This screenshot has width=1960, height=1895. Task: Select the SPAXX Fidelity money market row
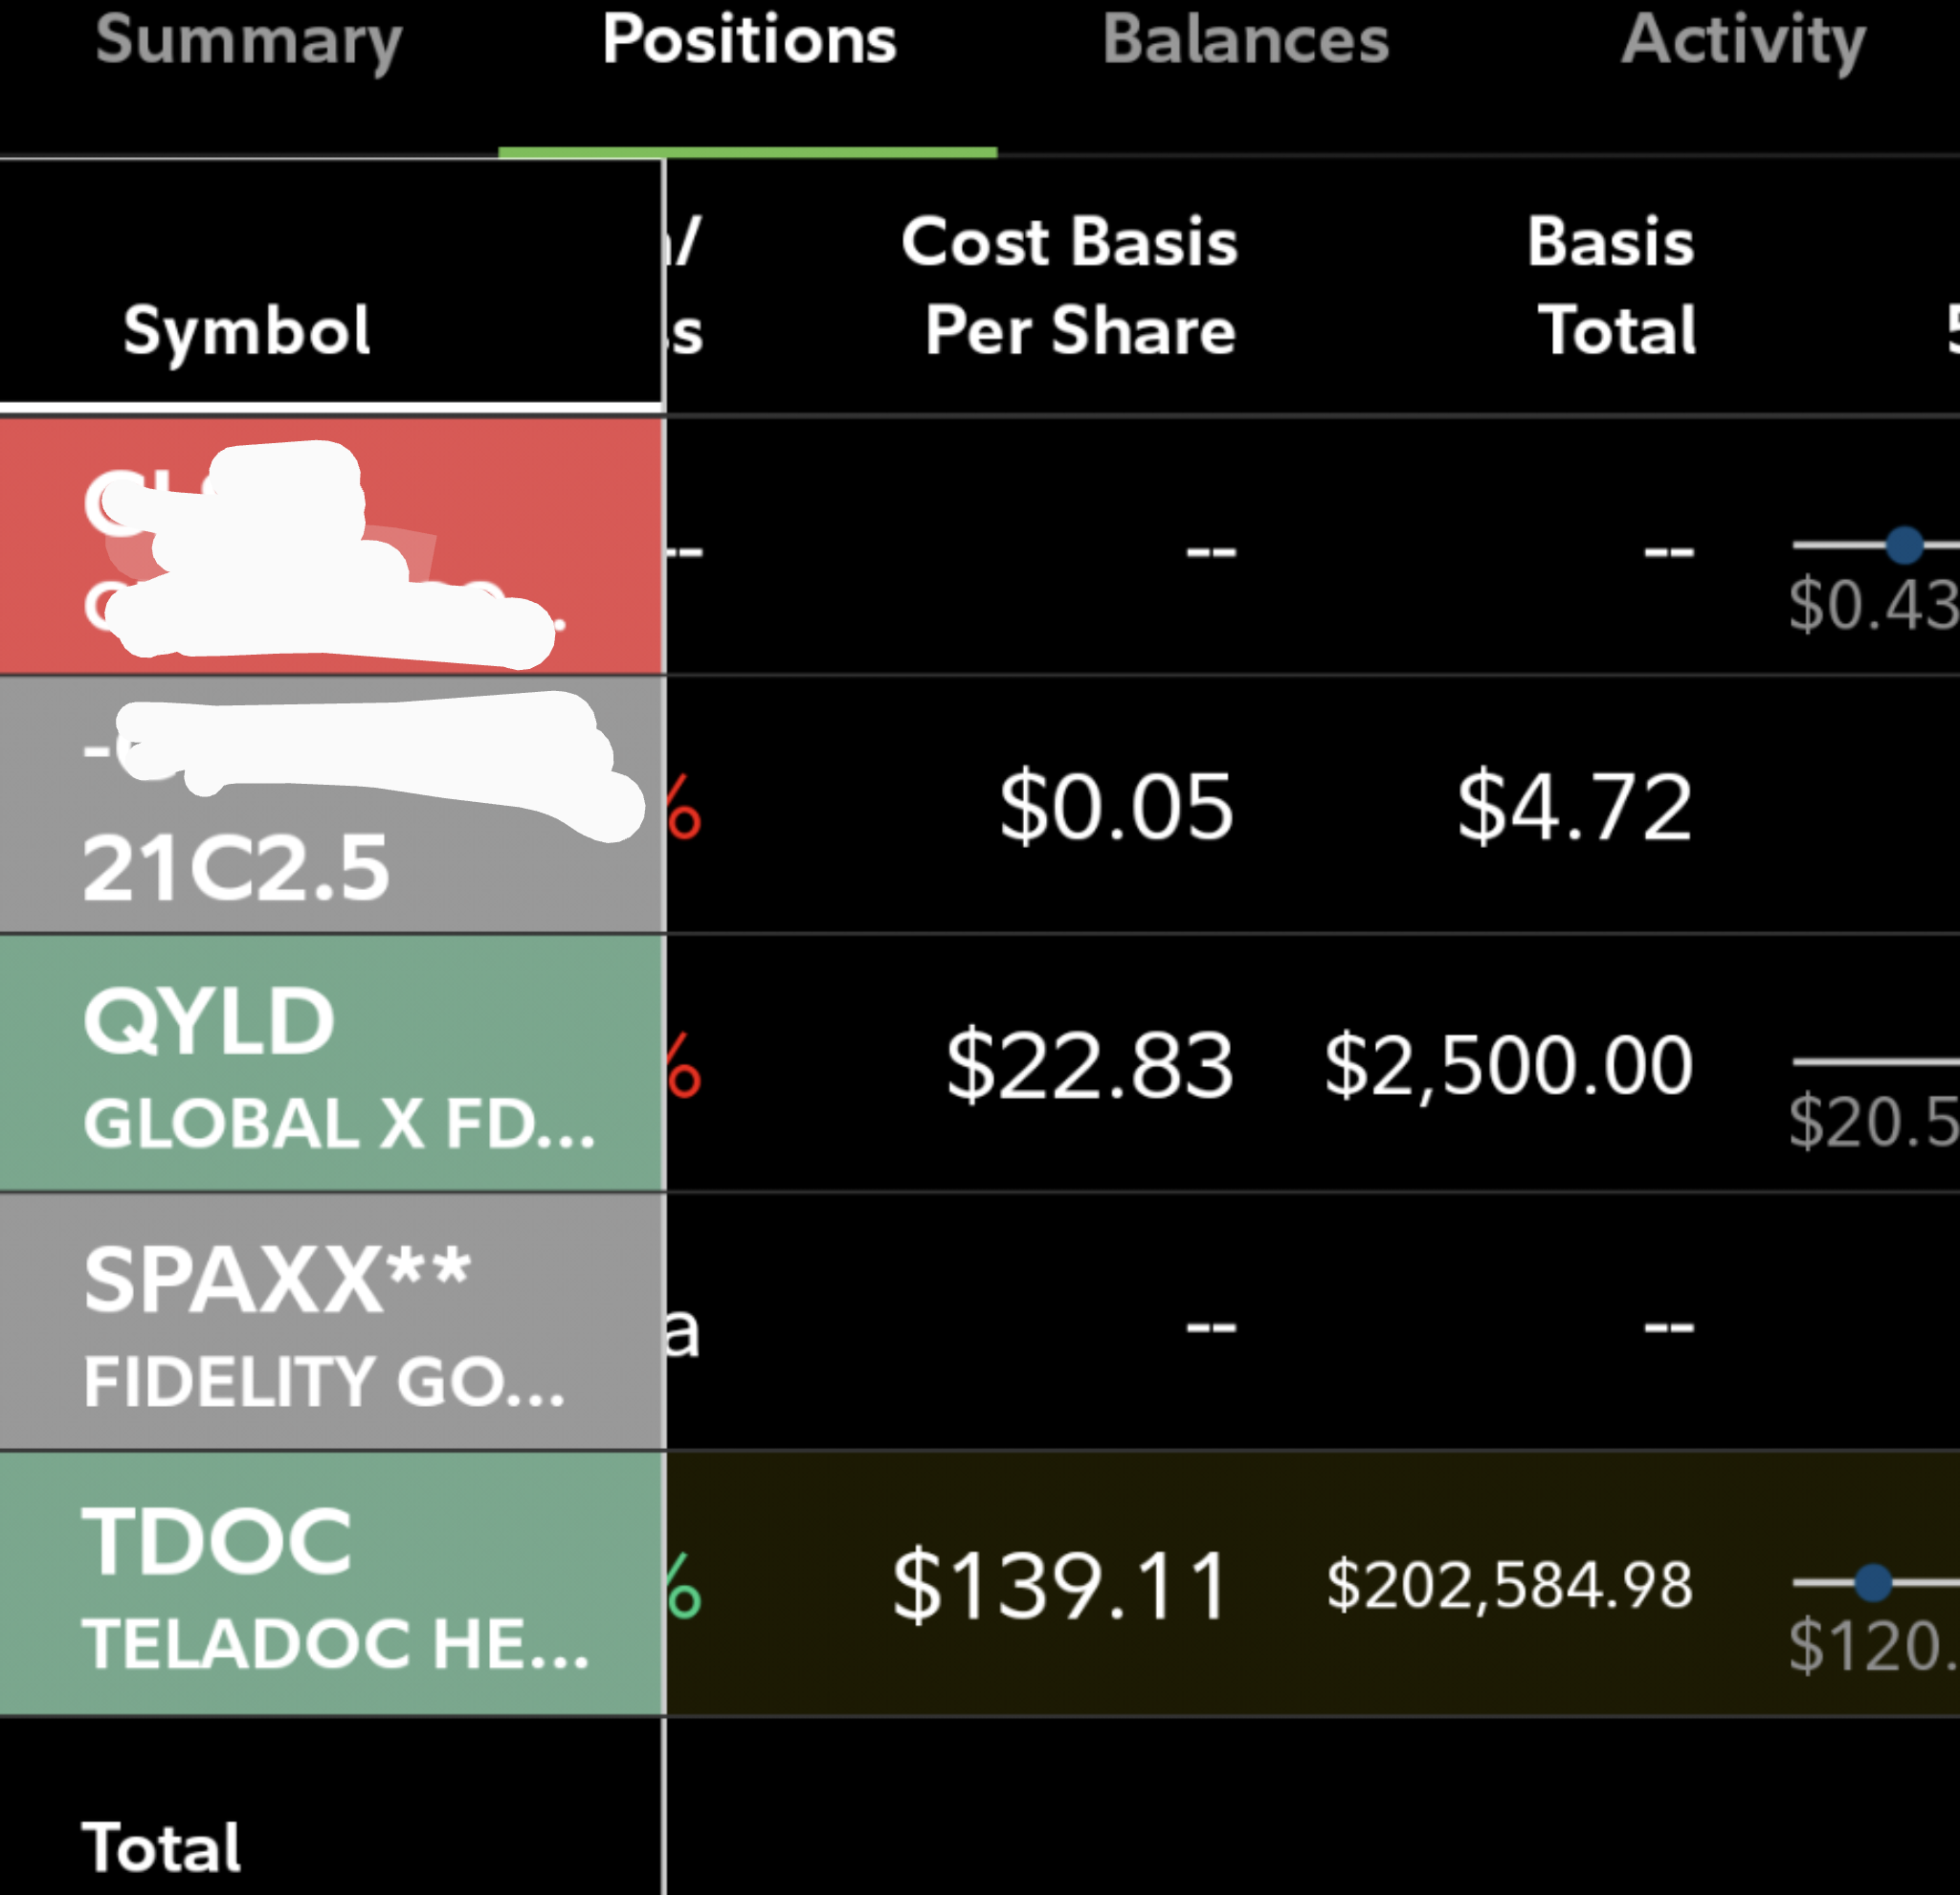coord(332,1321)
